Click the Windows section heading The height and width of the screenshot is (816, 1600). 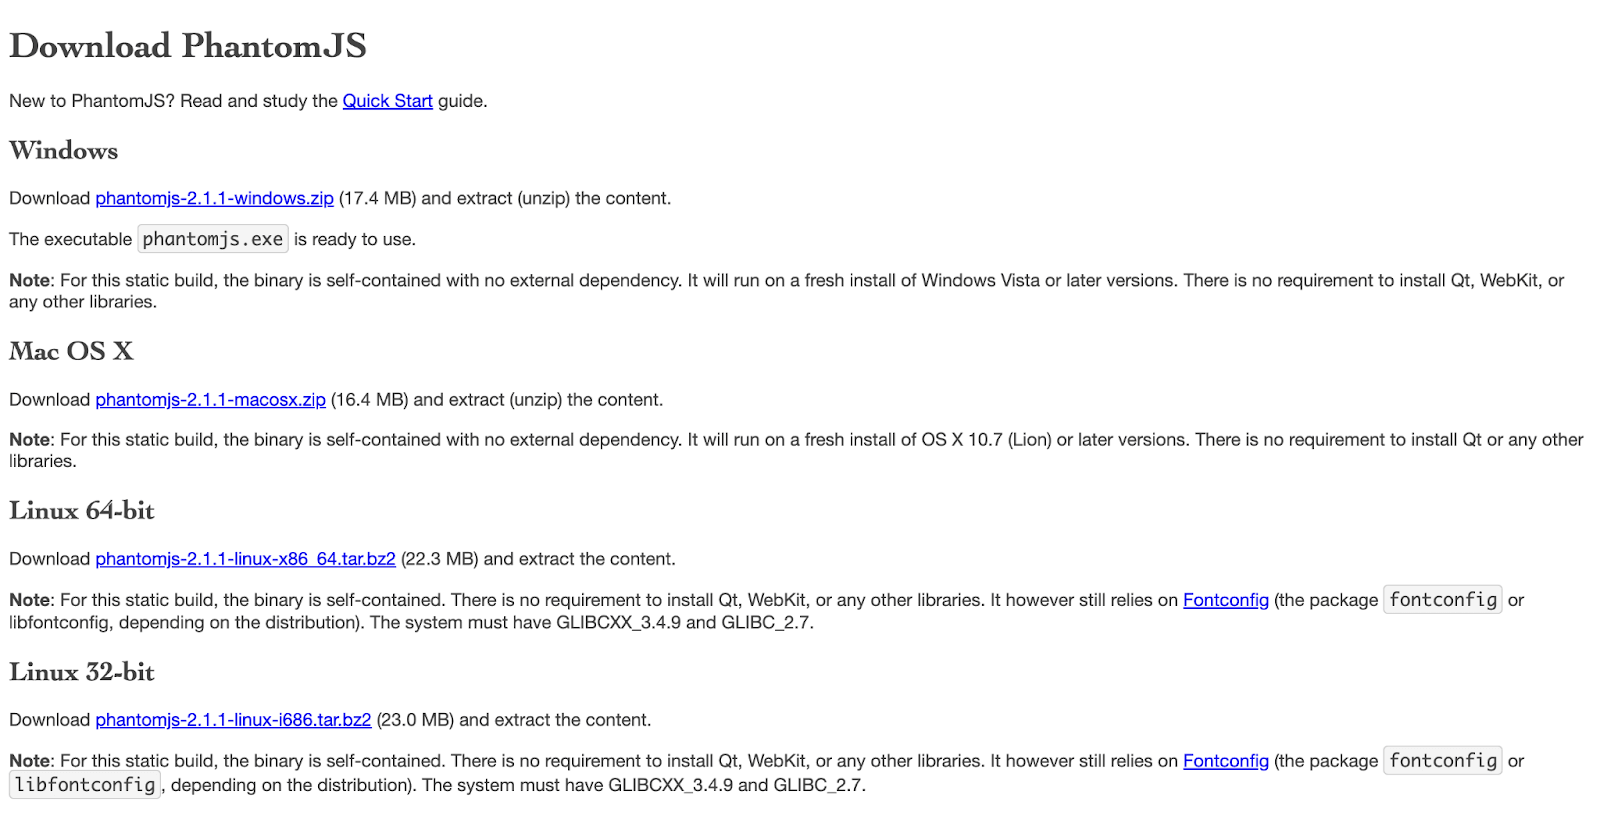[x=64, y=151]
